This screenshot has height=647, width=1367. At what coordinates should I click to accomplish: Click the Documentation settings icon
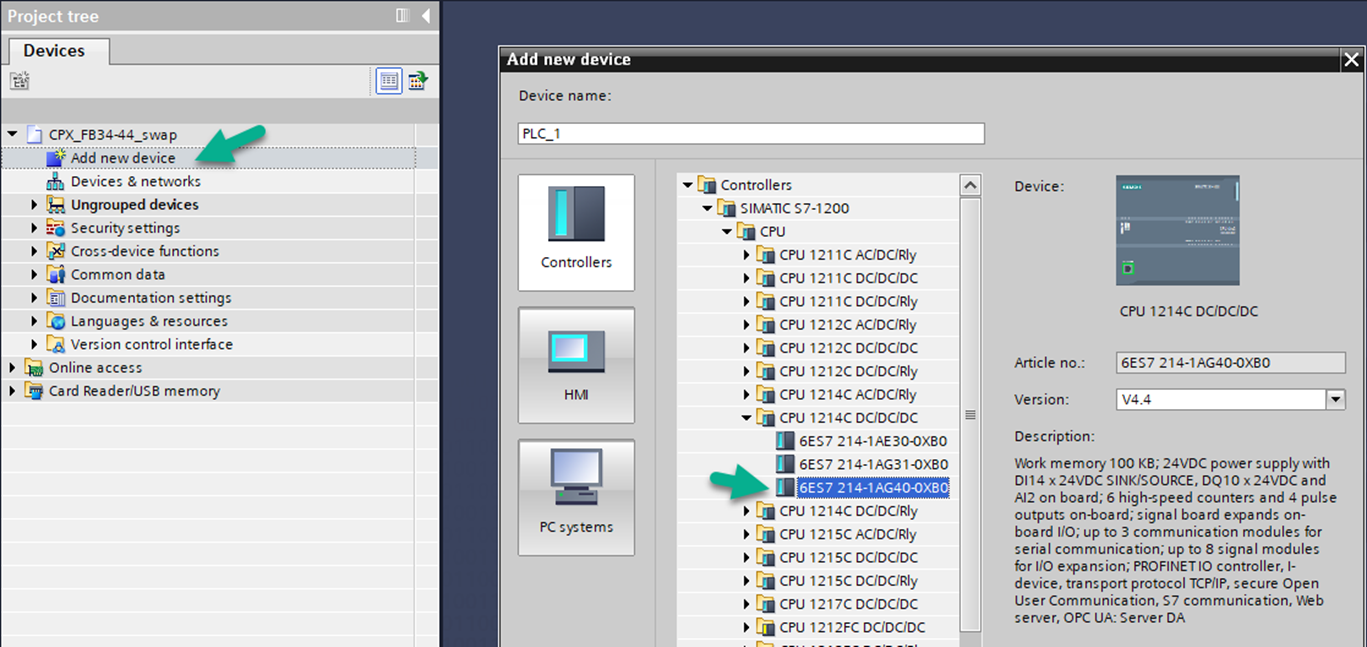coord(55,298)
